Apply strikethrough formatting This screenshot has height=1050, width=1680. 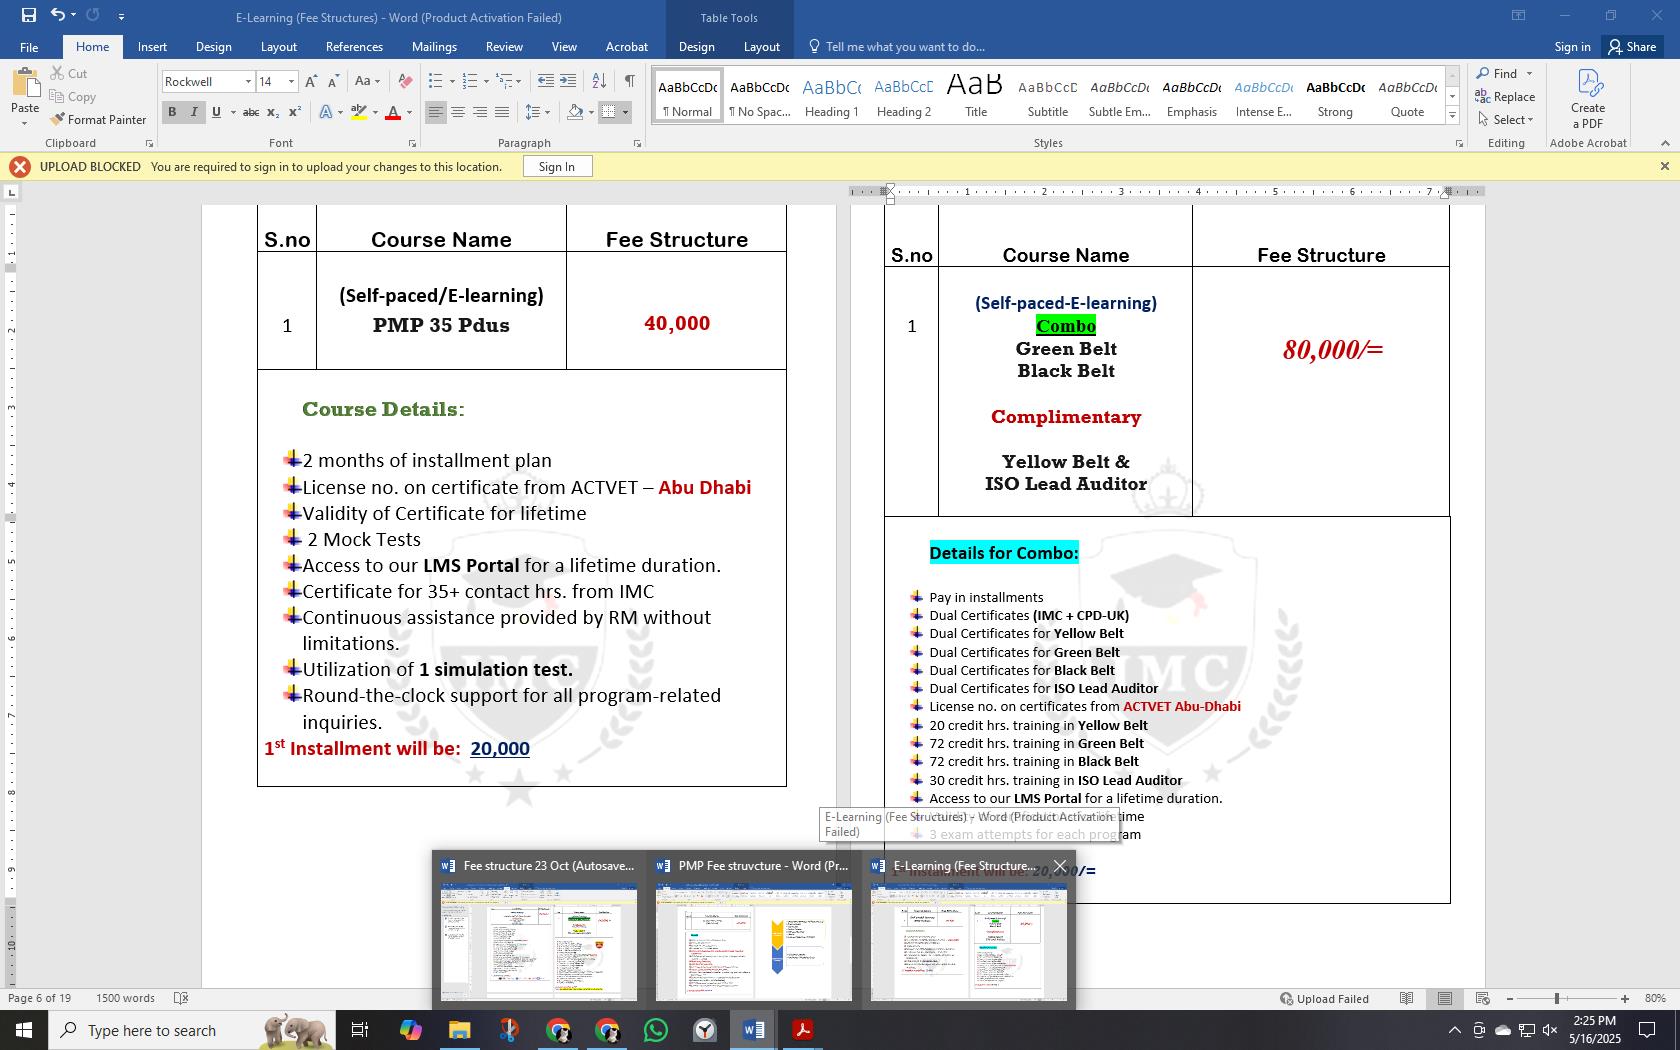(x=251, y=112)
